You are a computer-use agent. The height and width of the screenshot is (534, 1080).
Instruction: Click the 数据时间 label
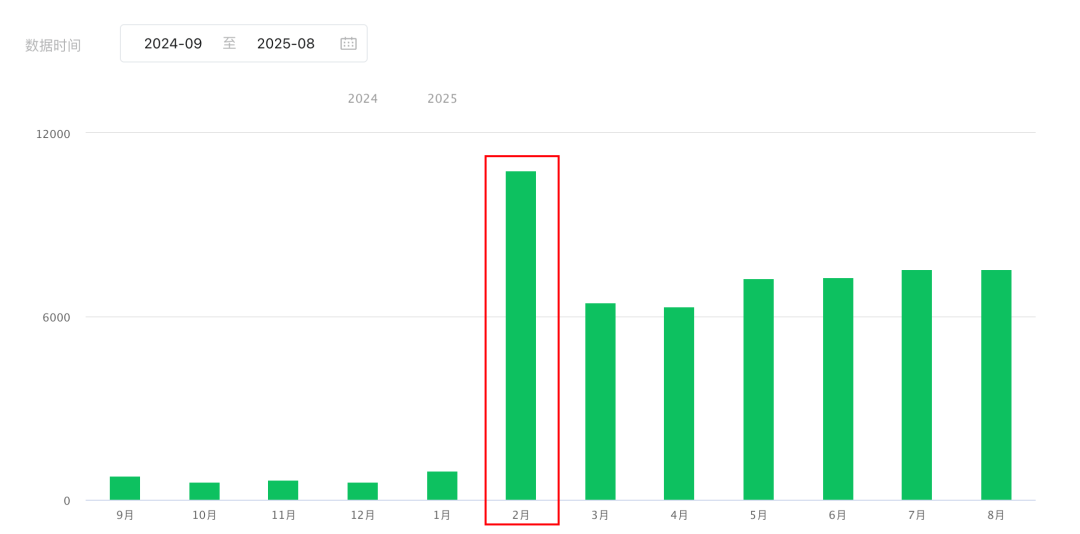[53, 45]
